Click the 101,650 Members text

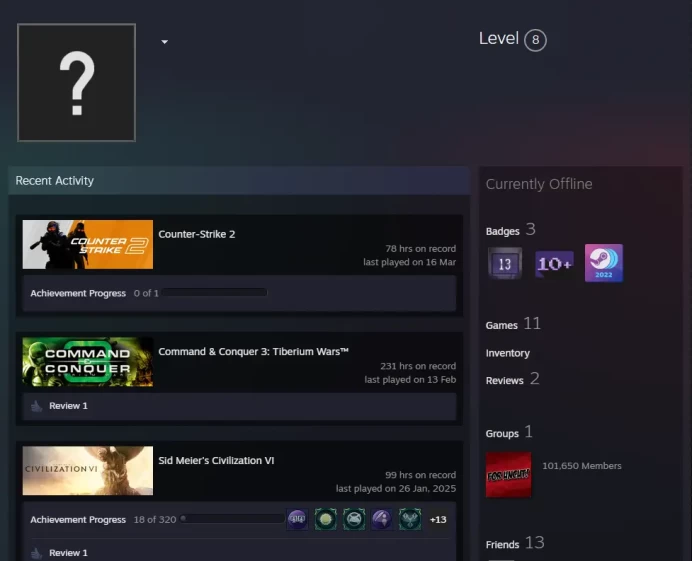coord(582,466)
